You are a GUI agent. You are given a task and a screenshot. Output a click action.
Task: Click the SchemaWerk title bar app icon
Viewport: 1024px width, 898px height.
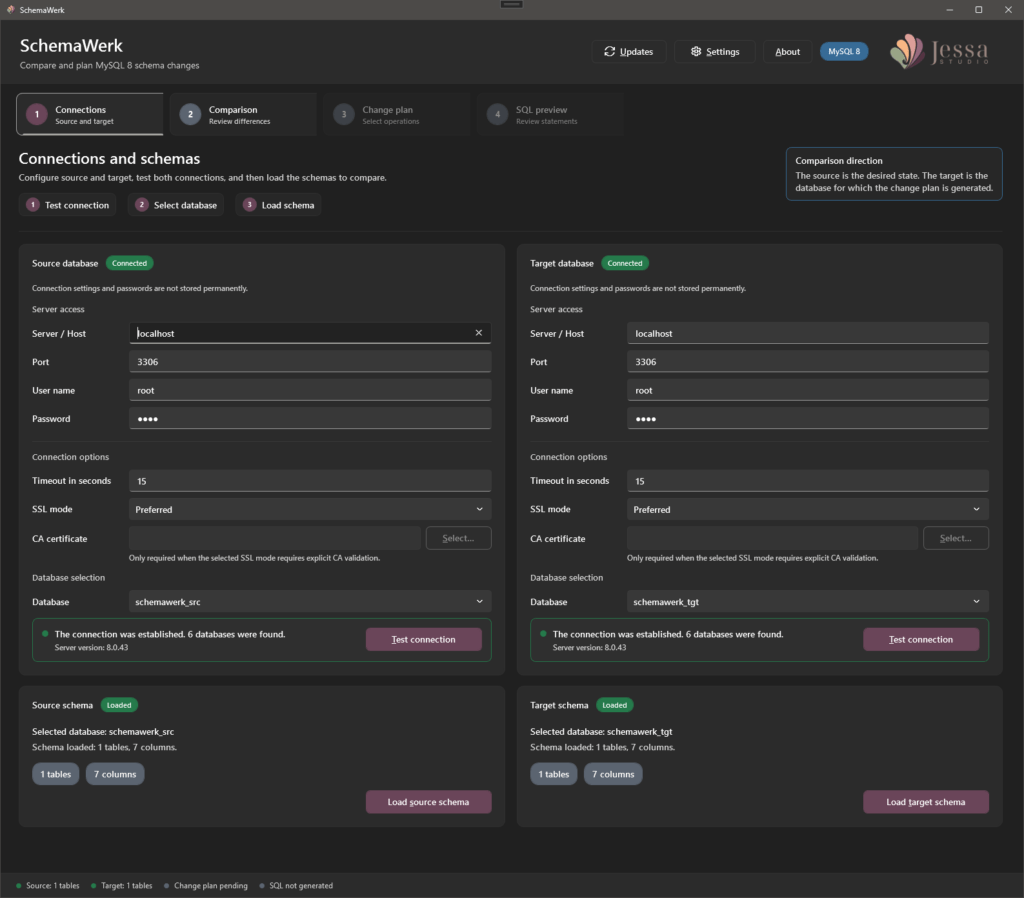point(10,10)
